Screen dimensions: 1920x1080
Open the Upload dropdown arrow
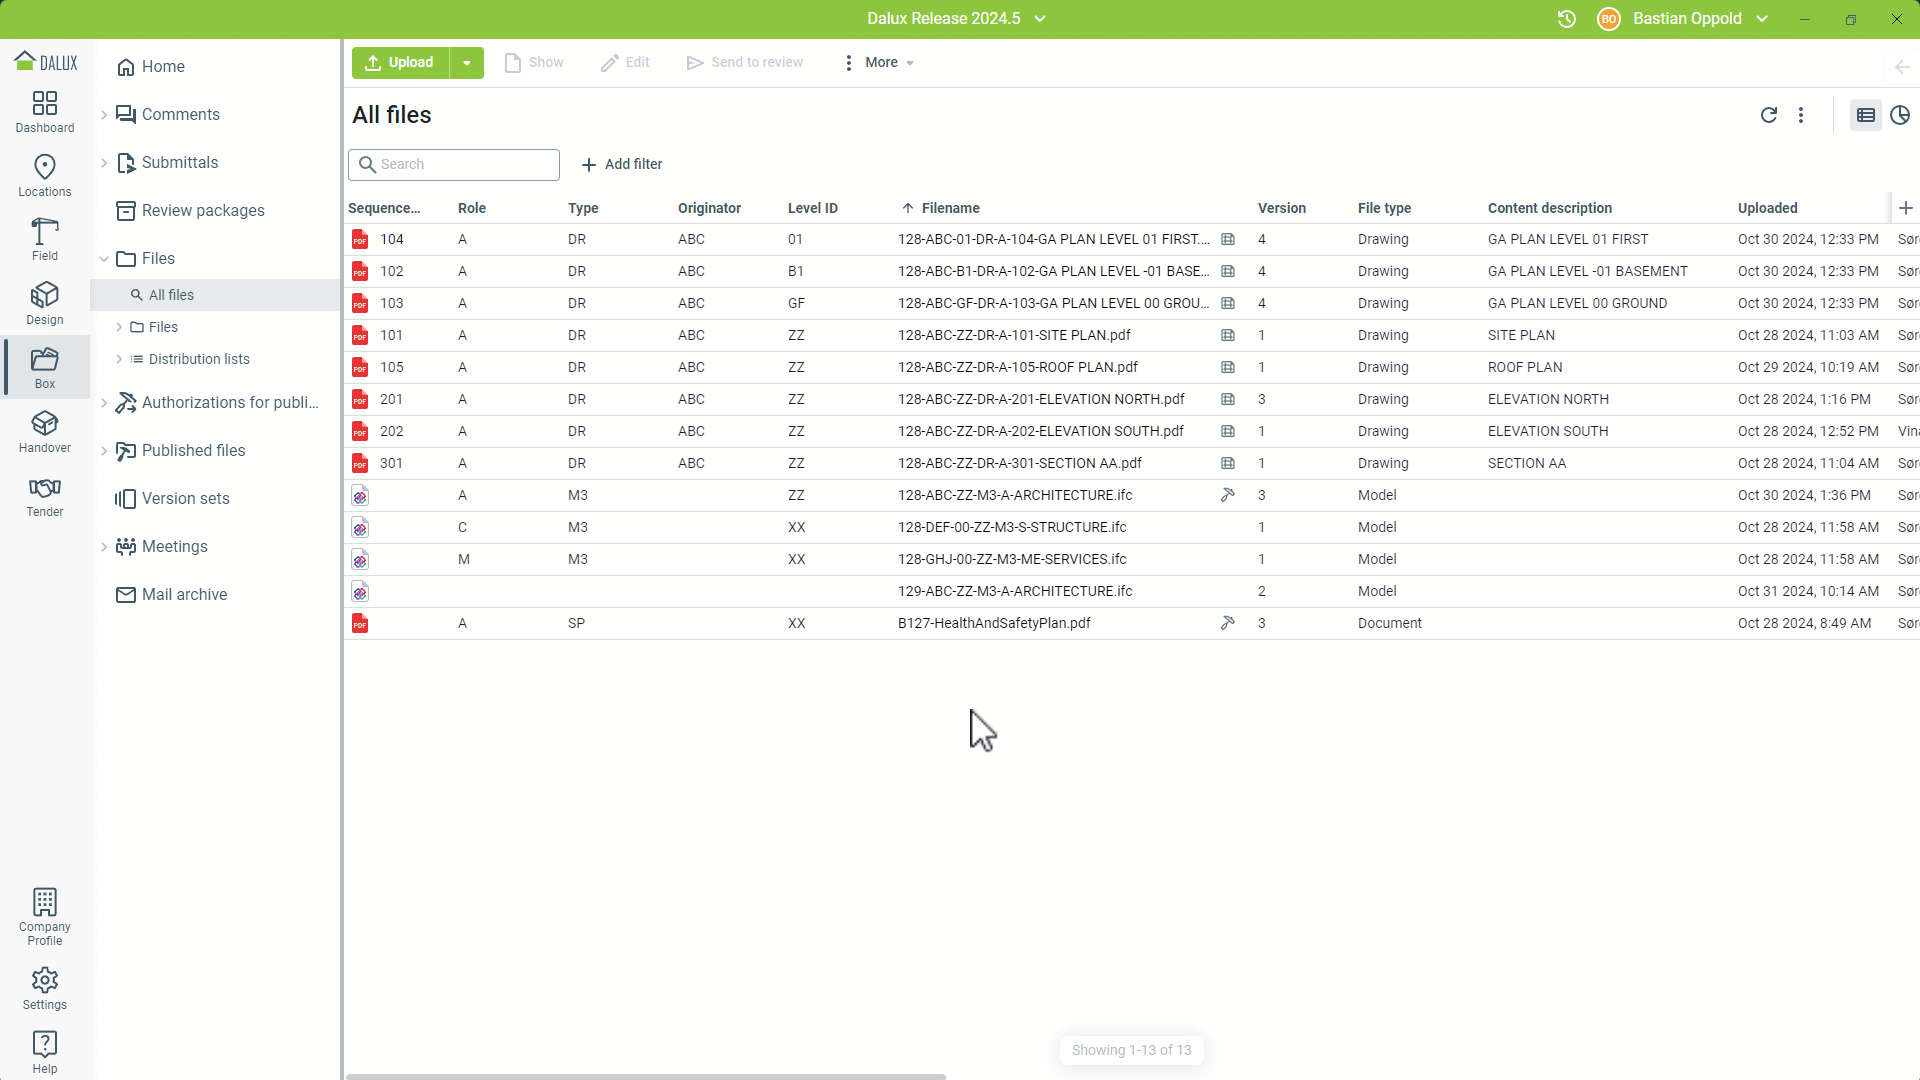[466, 63]
